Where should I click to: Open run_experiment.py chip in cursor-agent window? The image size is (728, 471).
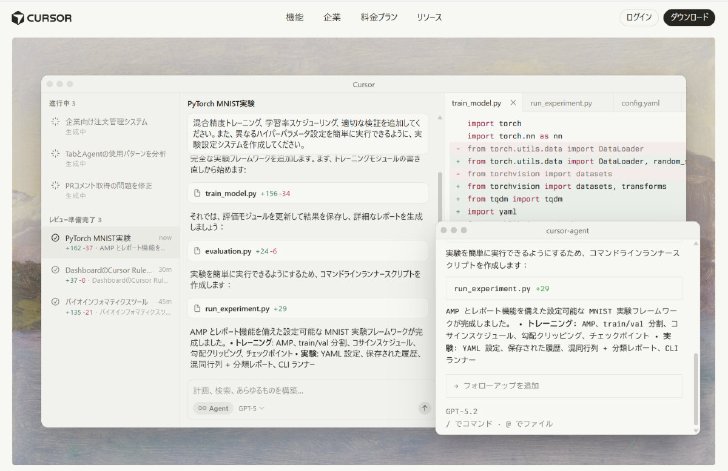(564, 288)
